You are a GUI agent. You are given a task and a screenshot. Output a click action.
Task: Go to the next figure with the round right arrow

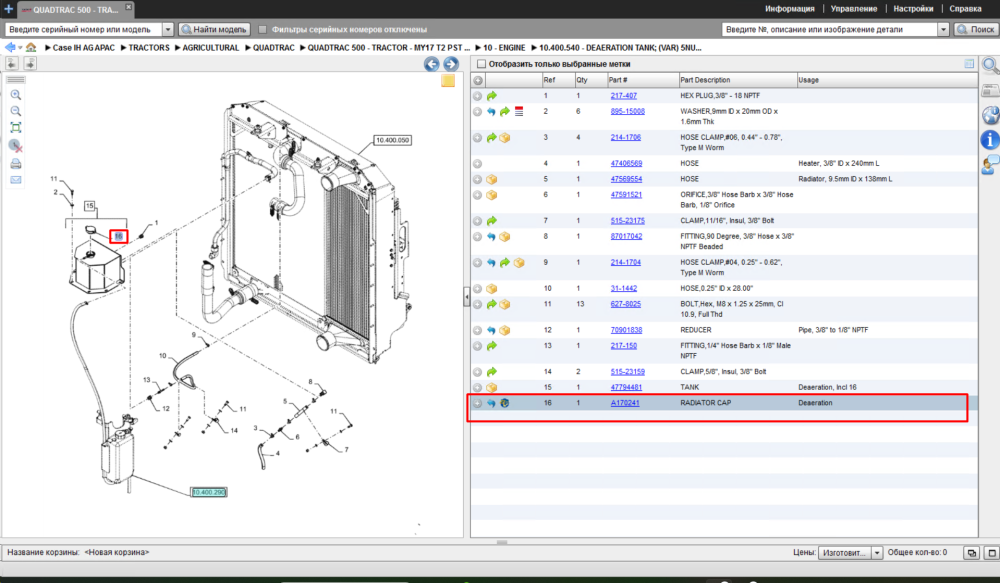(451, 64)
